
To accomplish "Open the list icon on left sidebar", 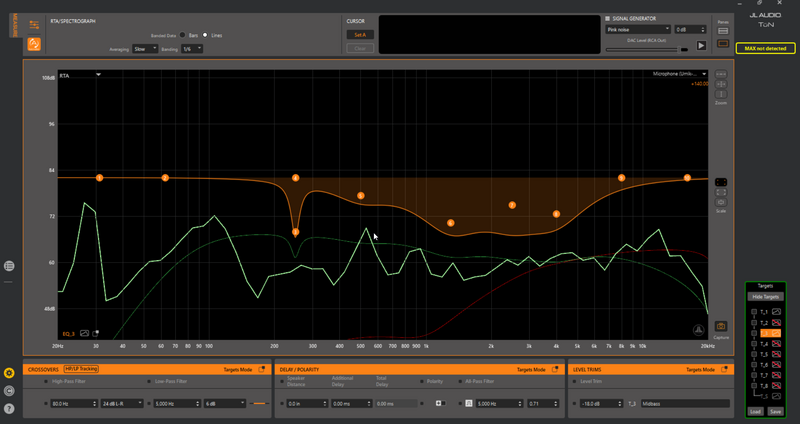I will (x=9, y=266).
